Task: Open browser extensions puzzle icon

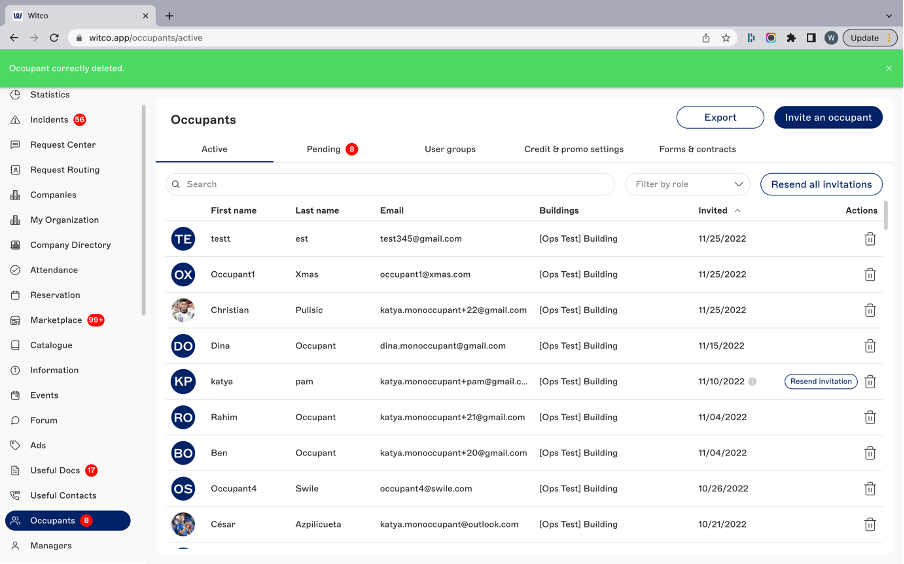Action: [x=791, y=38]
